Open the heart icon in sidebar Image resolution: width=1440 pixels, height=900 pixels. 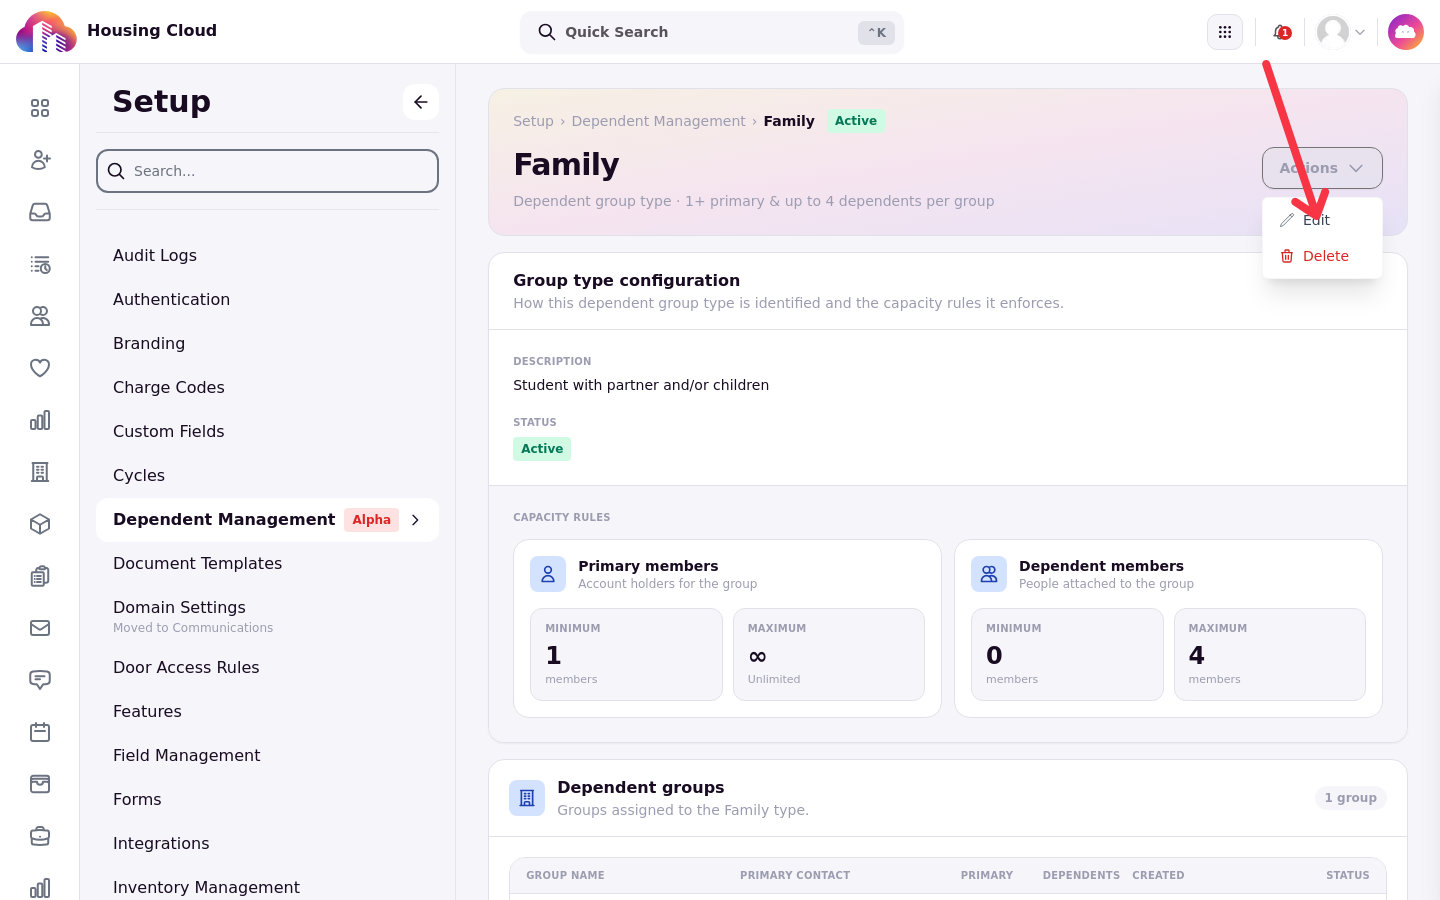[40, 368]
